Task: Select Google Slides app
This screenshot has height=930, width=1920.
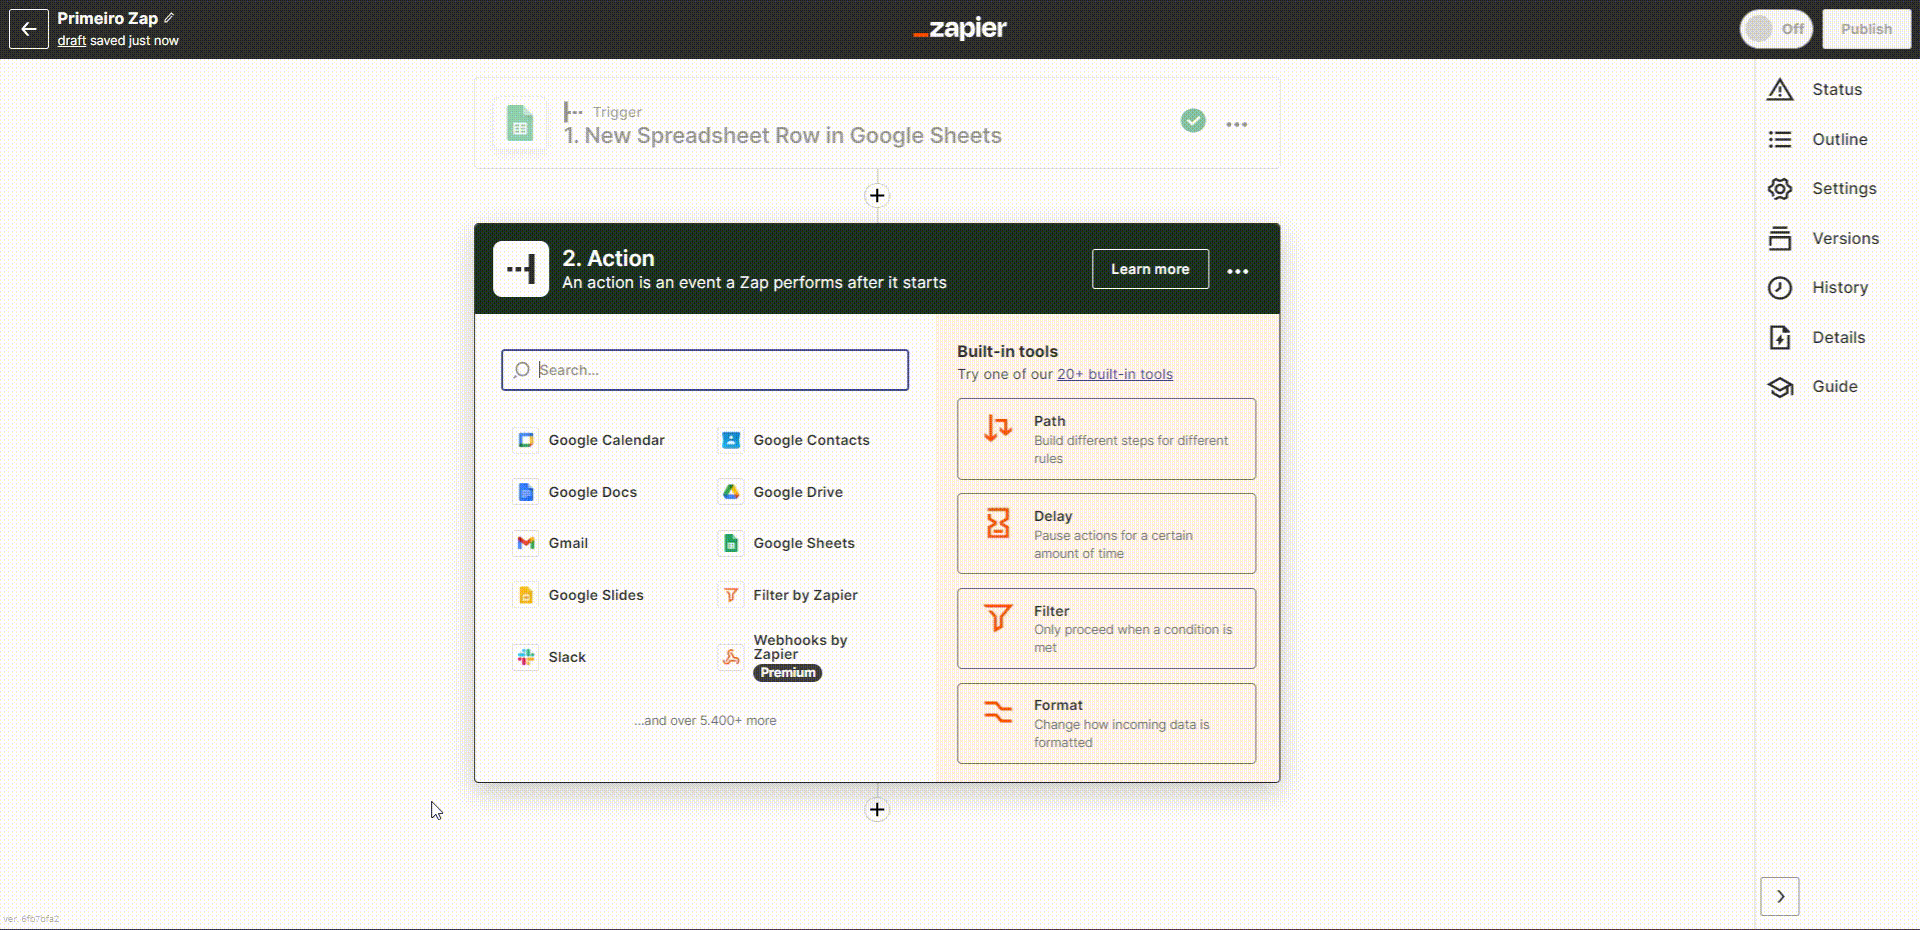Action: pyautogui.click(x=580, y=595)
